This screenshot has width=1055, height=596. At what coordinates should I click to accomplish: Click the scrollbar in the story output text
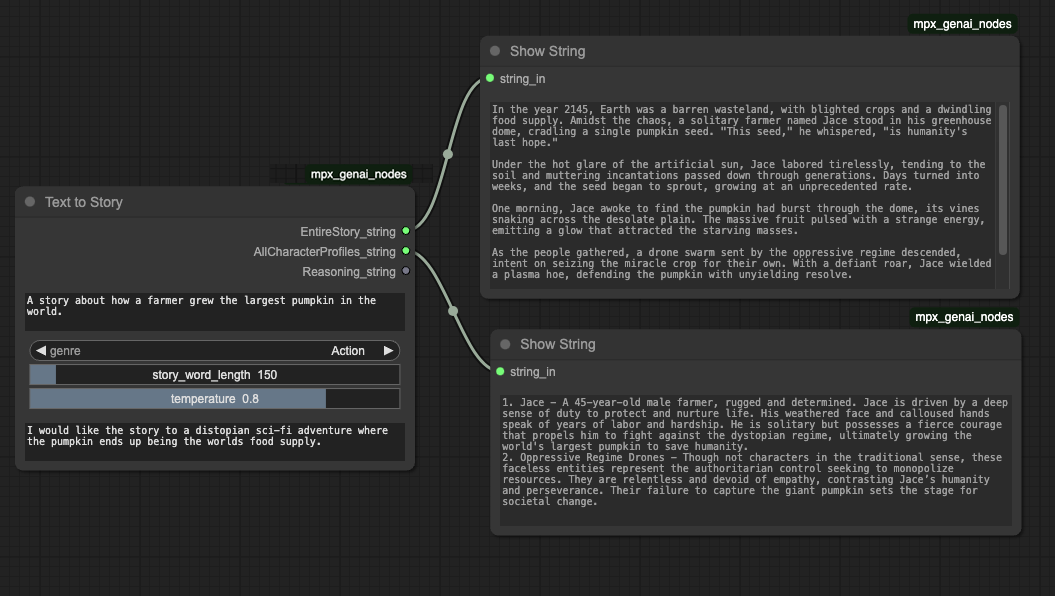[x=1003, y=180]
